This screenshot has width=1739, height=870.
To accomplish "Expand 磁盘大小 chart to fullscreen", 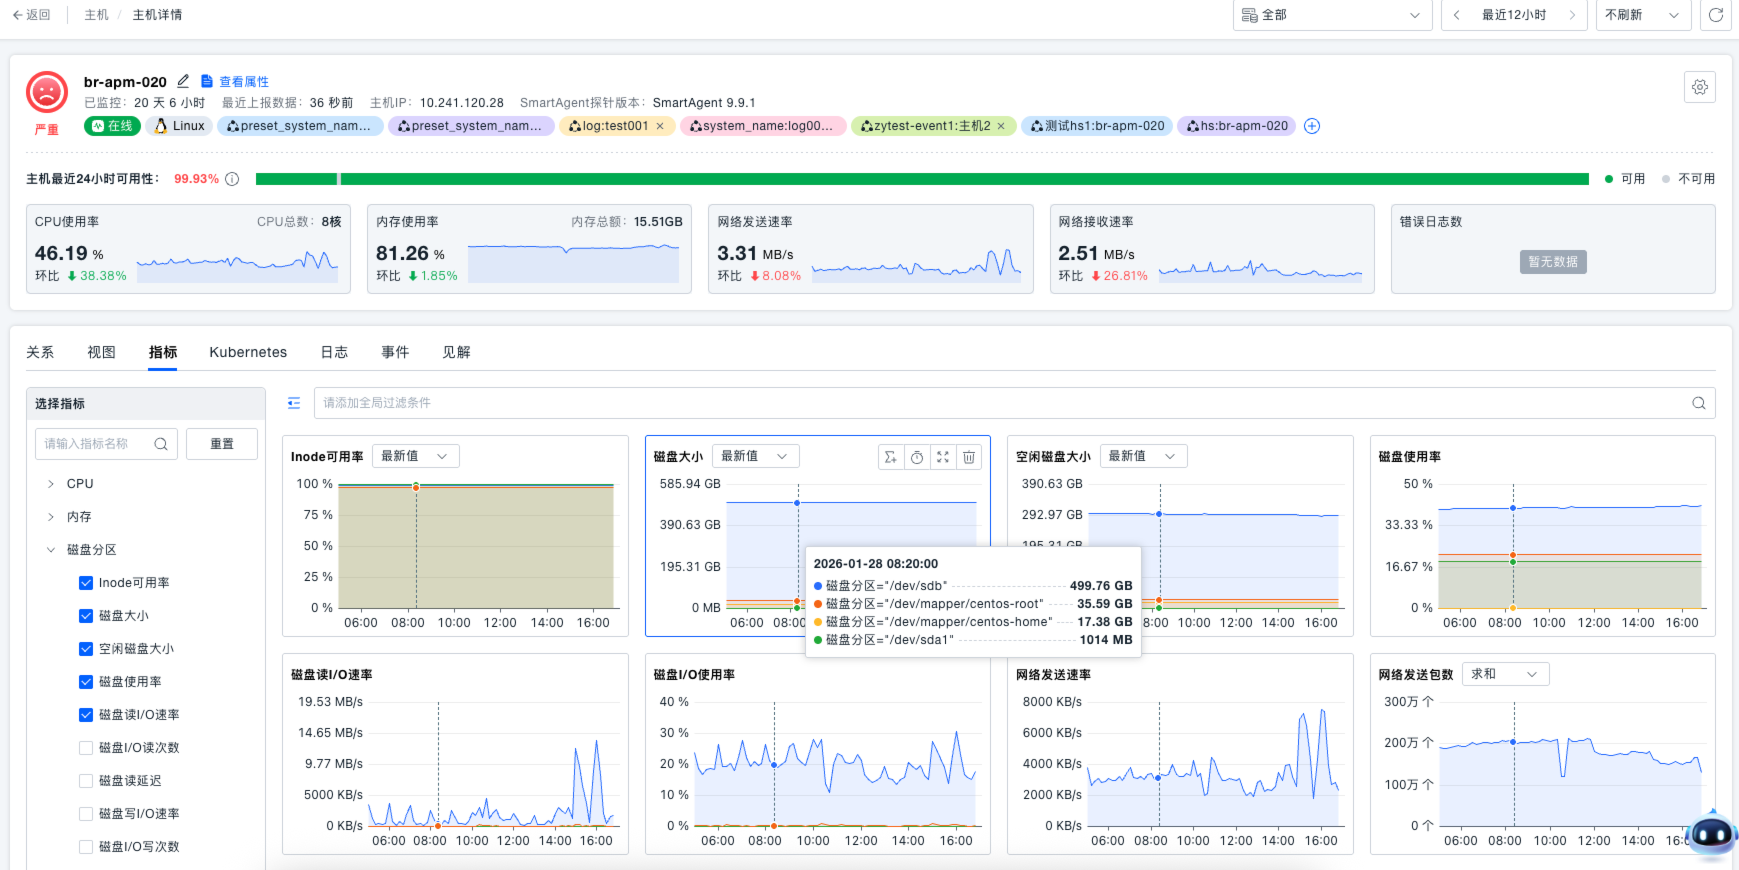I will [942, 457].
